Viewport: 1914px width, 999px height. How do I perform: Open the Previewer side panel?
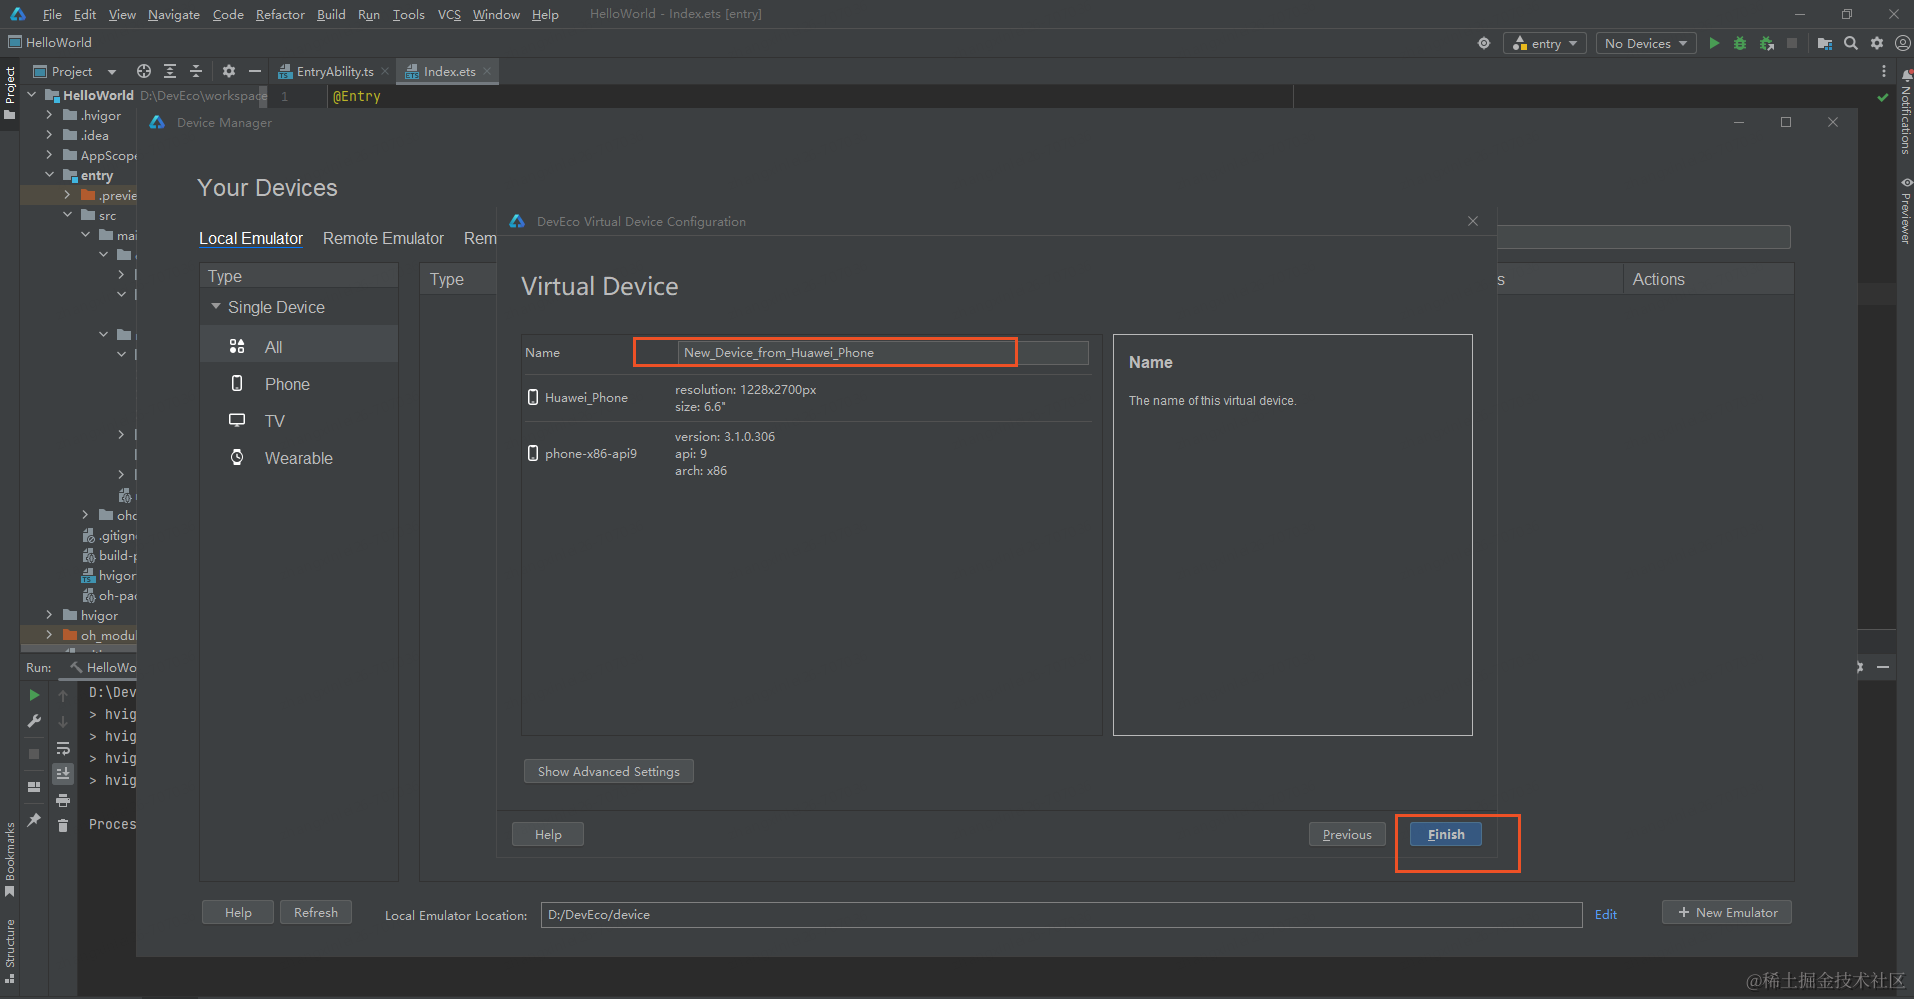pos(1905,211)
